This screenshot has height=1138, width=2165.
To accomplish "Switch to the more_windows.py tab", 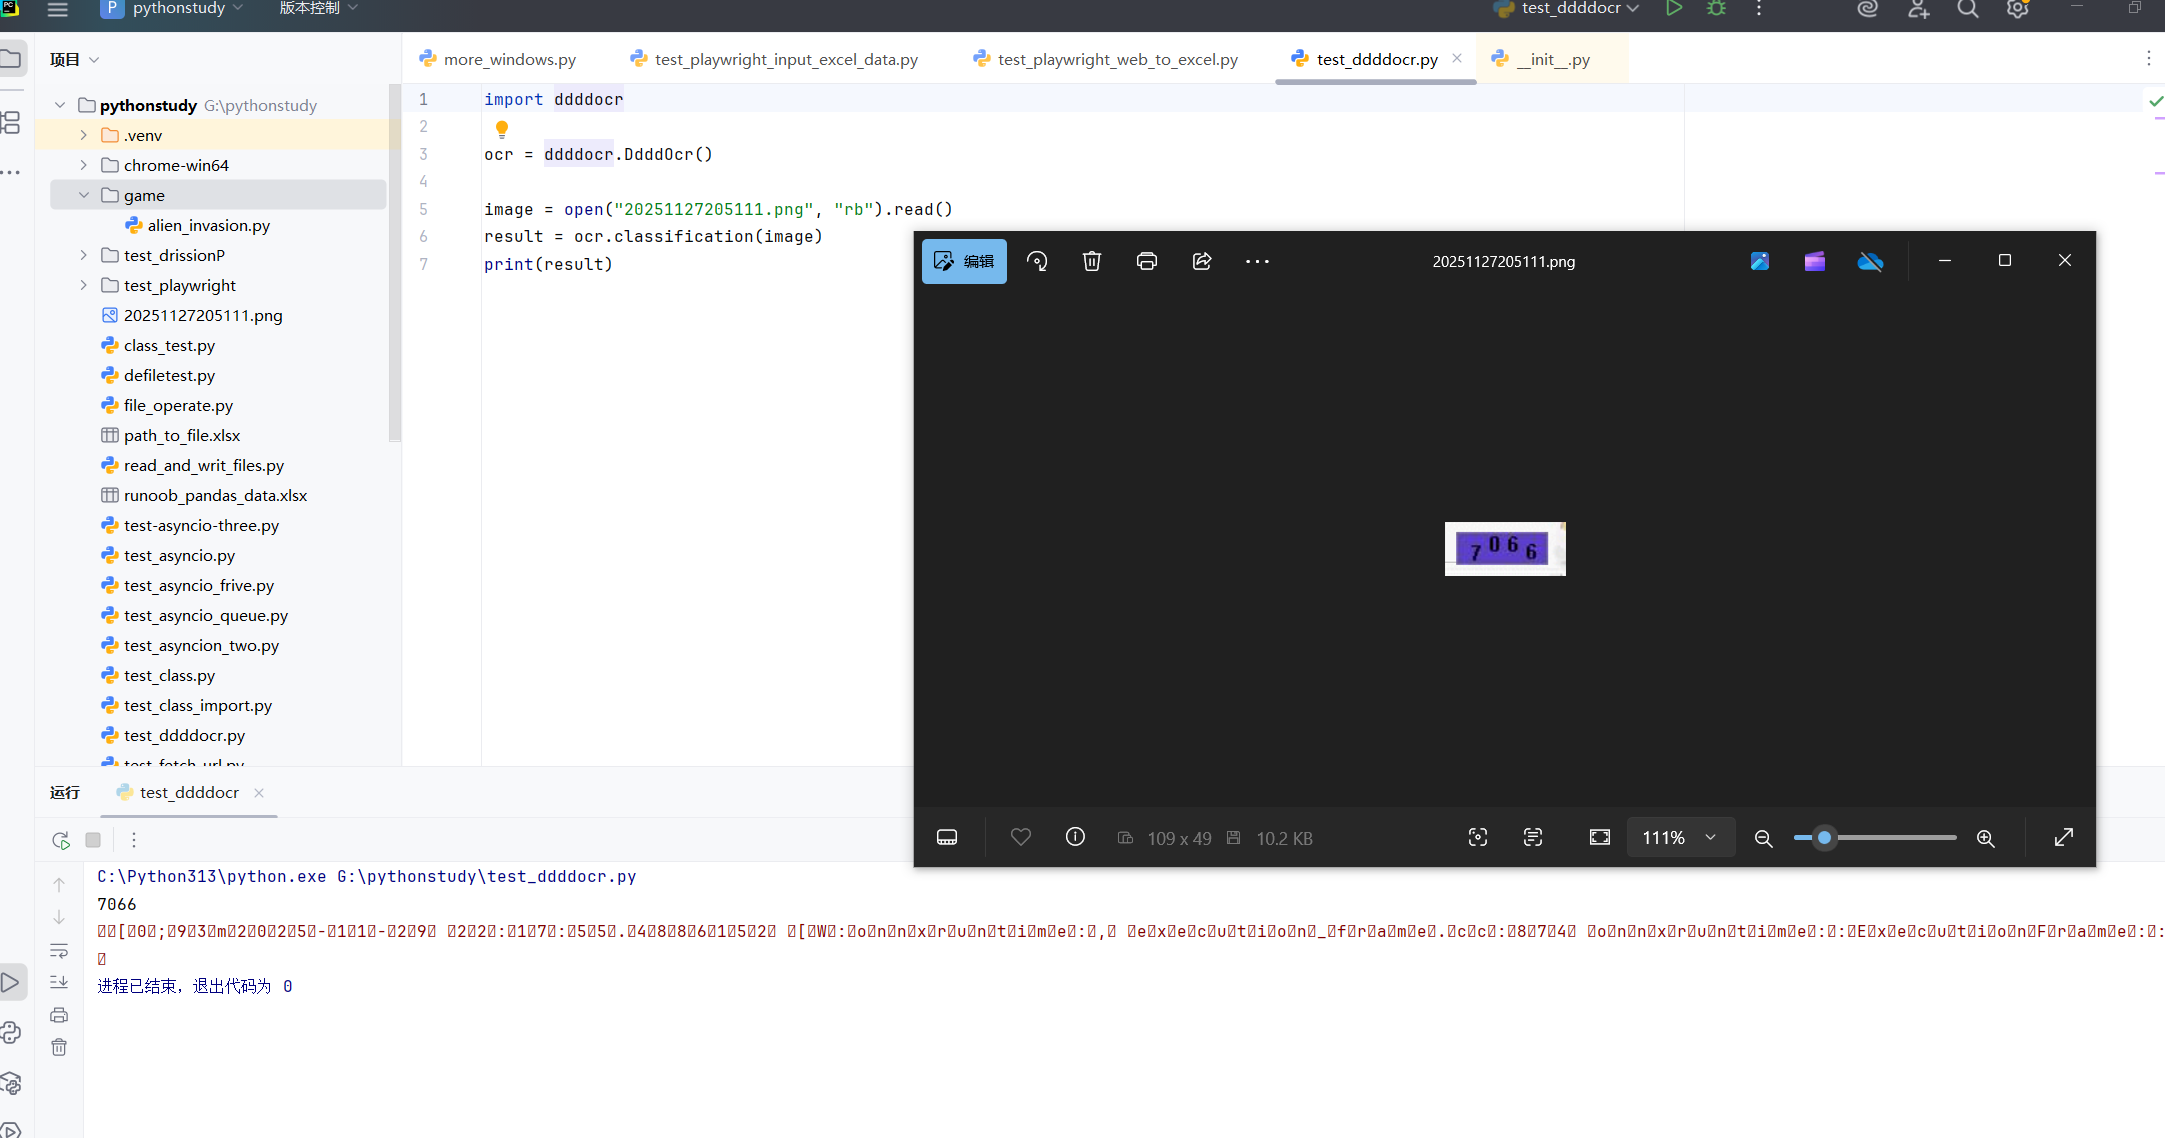I will 508,59.
